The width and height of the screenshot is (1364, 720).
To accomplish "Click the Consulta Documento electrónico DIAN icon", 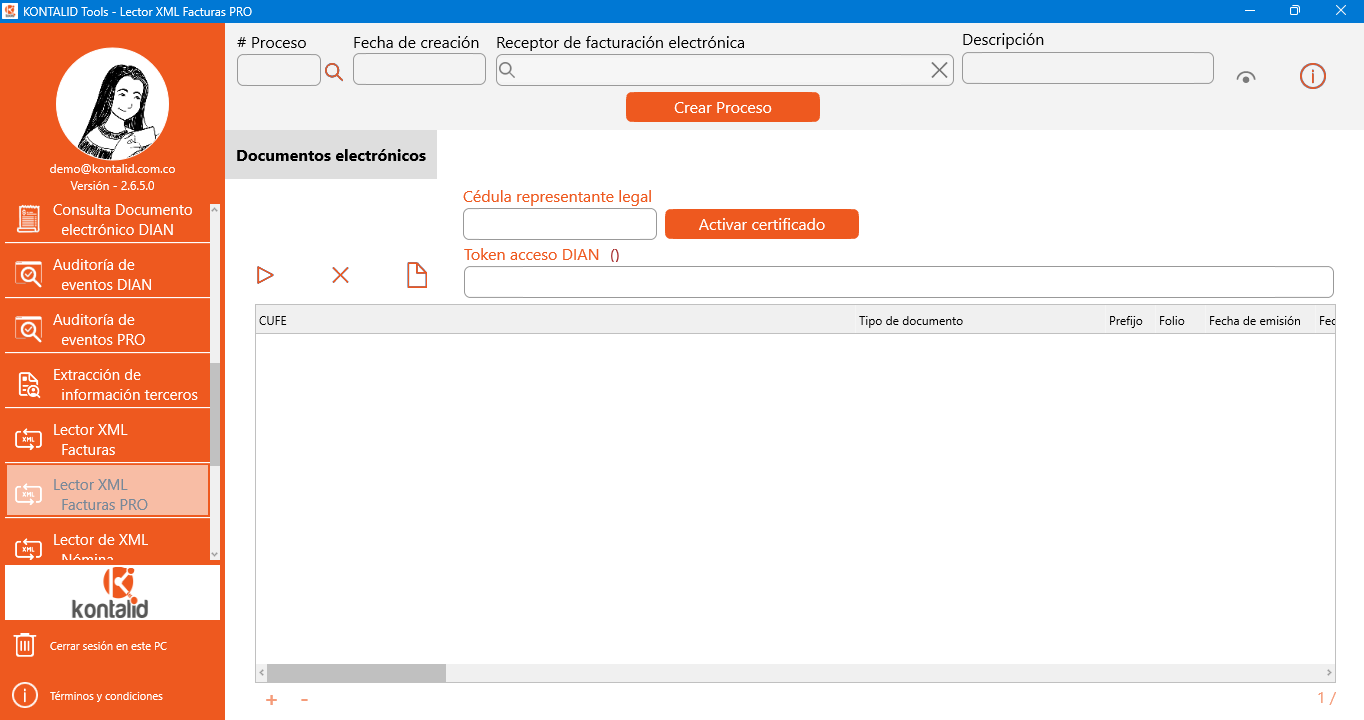I will pyautogui.click(x=28, y=219).
